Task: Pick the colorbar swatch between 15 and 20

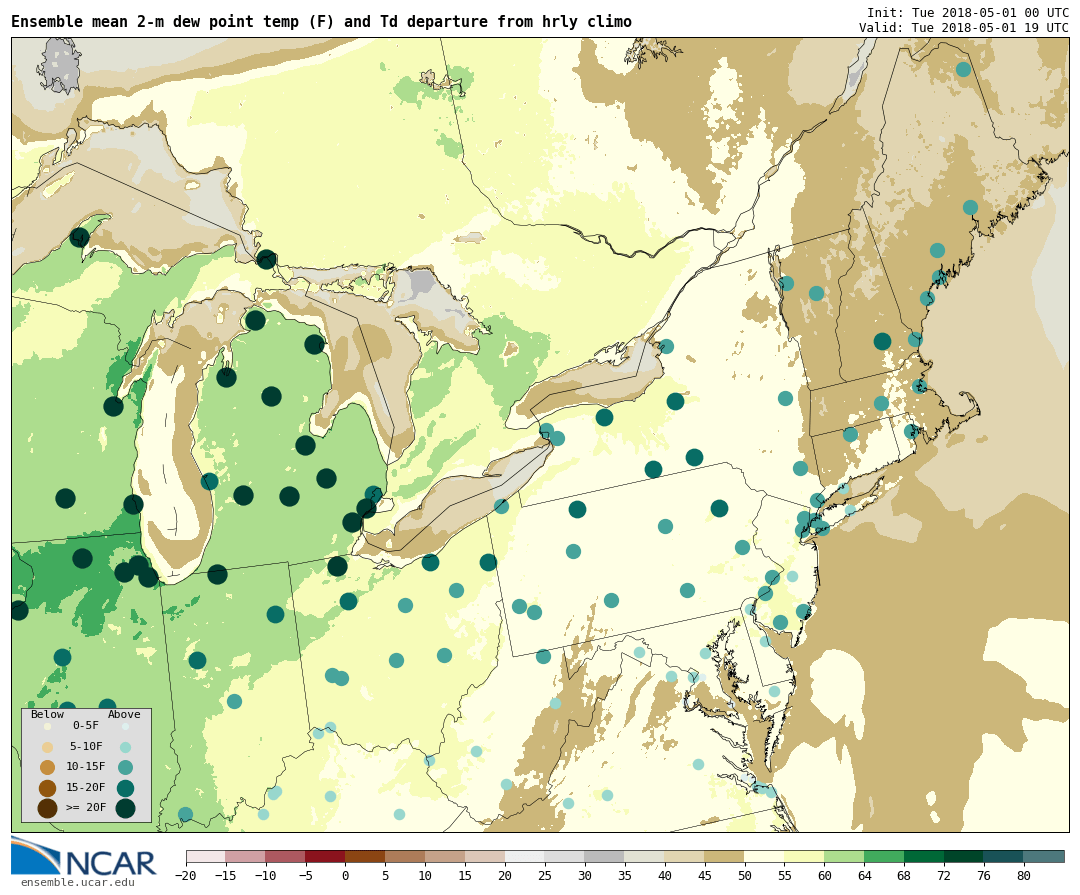Action: (485, 856)
